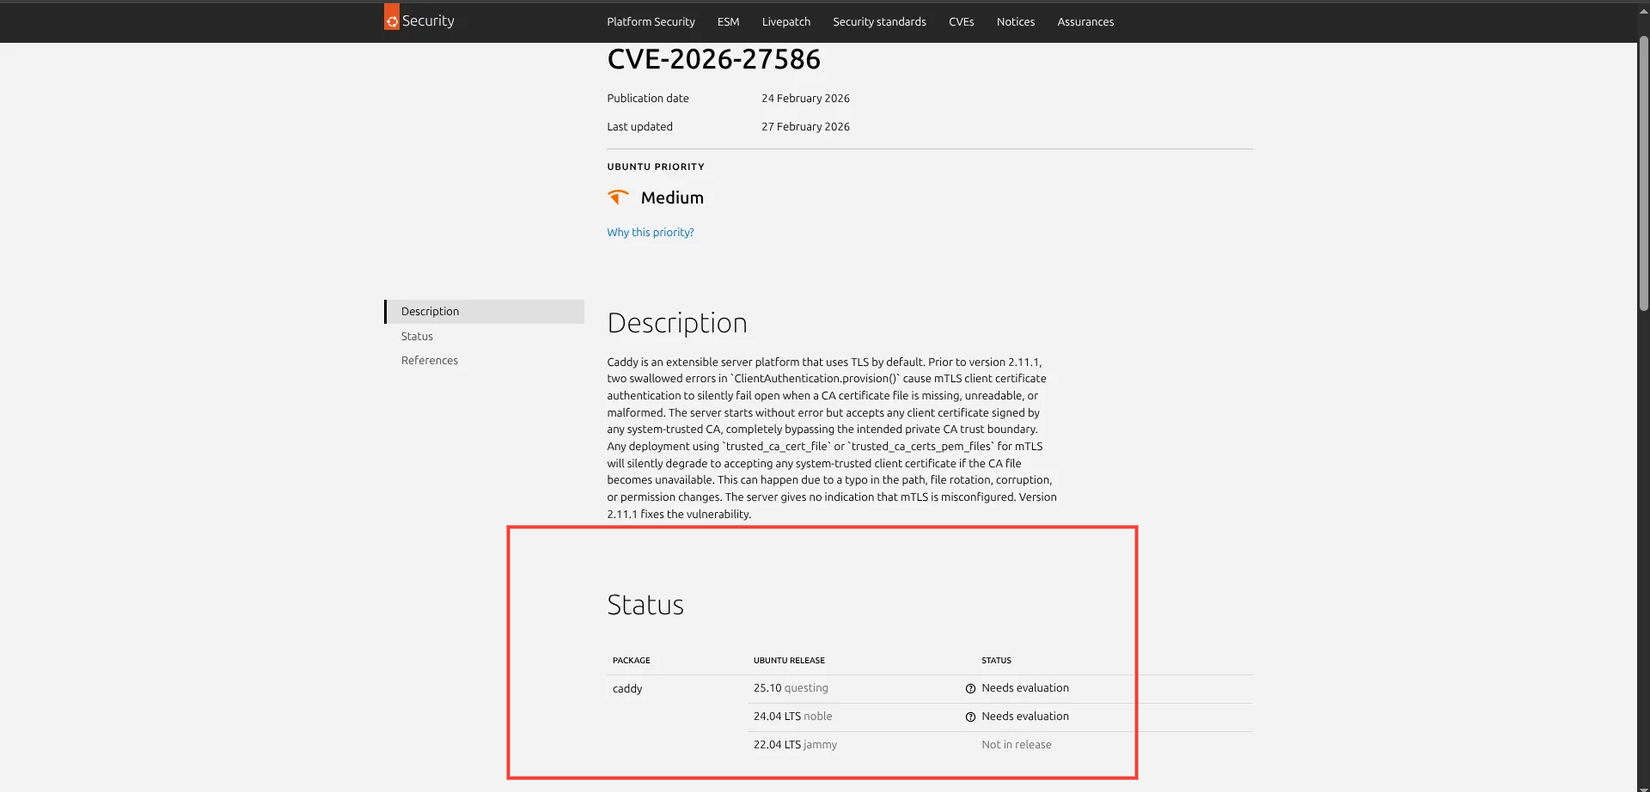Click the Ubuntu logo icon in header
1650x792 pixels.
(x=392, y=18)
